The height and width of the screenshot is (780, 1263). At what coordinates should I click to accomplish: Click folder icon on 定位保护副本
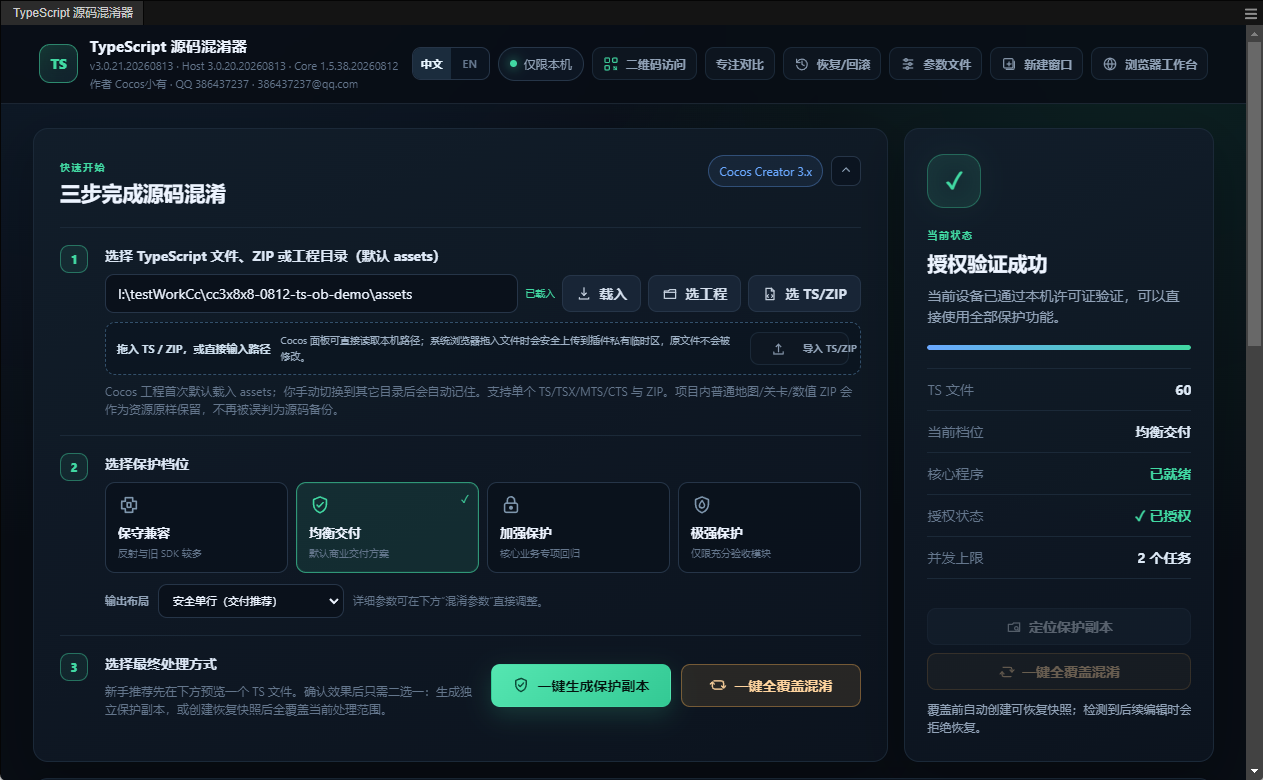click(1014, 627)
